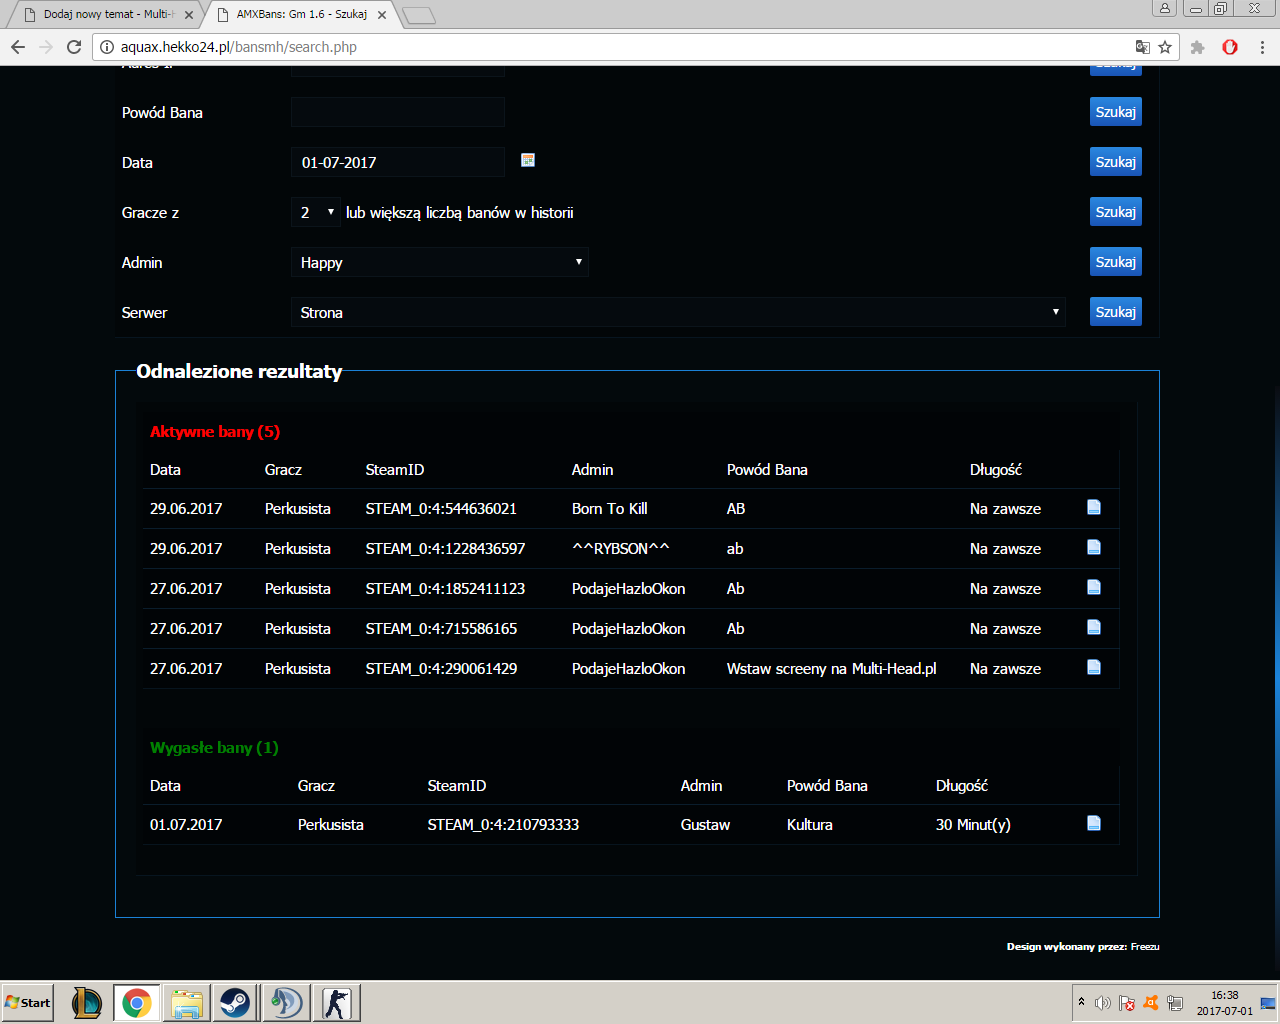This screenshot has width=1280, height=1024.
Task: Click the Opera extension icon in toolbar
Action: (1230, 47)
